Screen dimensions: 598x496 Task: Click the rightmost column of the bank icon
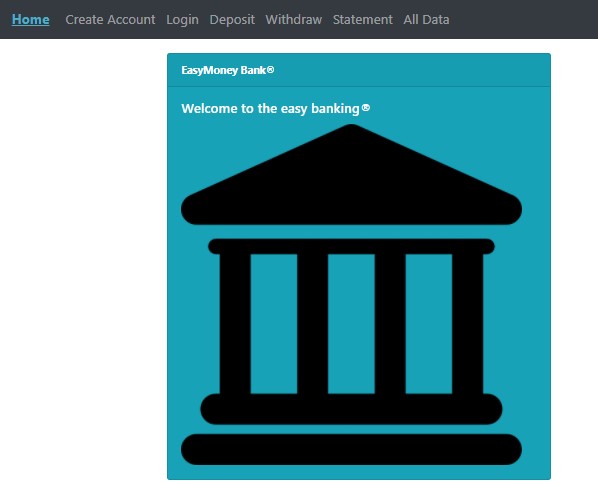[x=468, y=323]
